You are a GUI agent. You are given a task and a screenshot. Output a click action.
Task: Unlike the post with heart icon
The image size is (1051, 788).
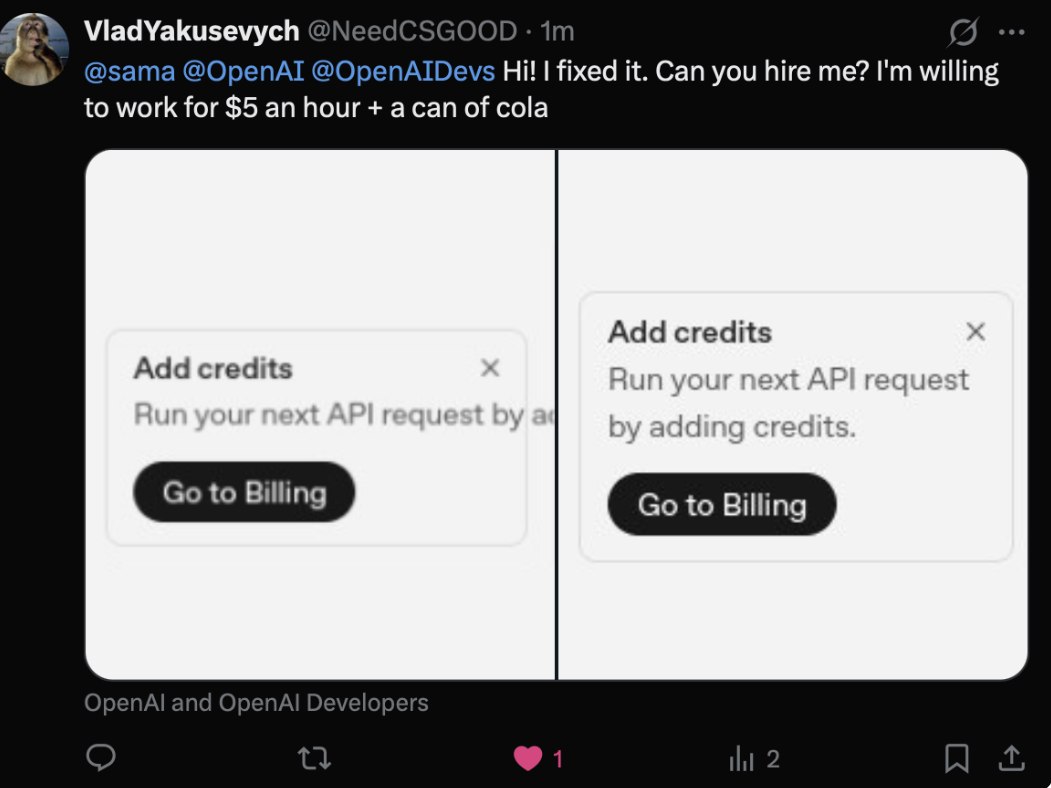[x=528, y=759]
